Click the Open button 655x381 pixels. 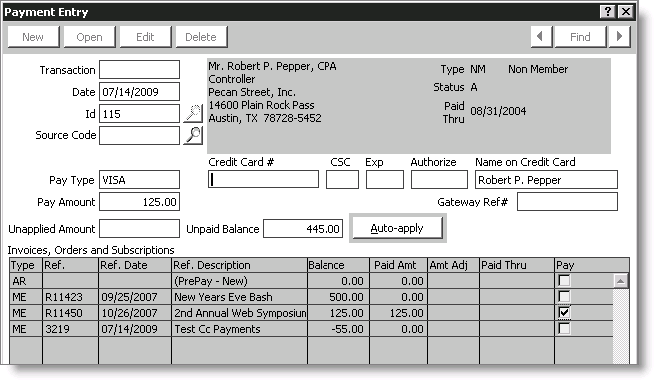tap(89, 37)
